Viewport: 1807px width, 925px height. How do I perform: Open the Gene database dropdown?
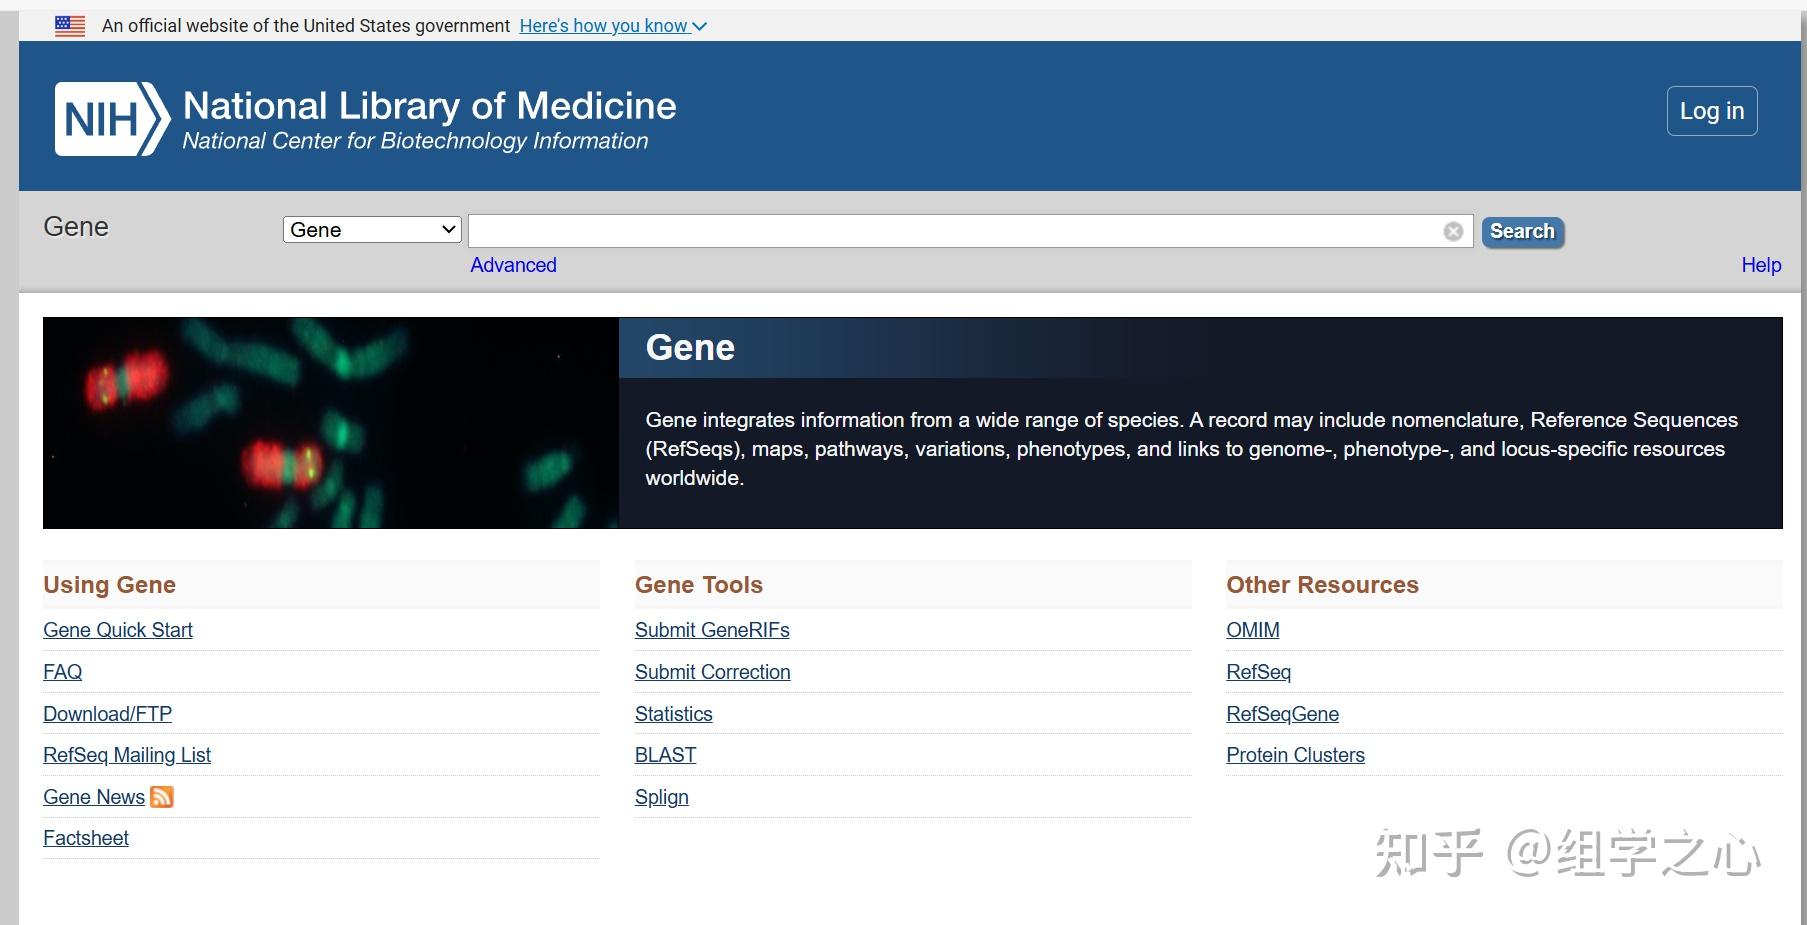[372, 230]
